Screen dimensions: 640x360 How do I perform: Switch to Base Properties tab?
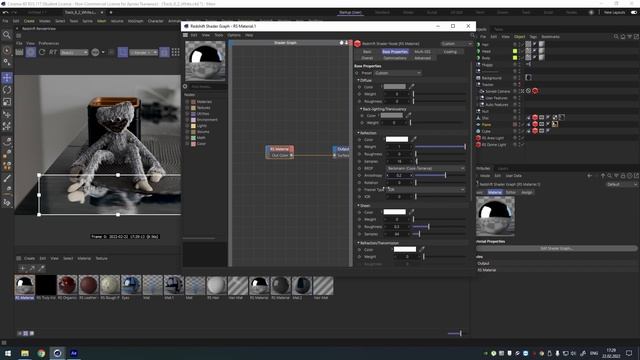point(395,51)
